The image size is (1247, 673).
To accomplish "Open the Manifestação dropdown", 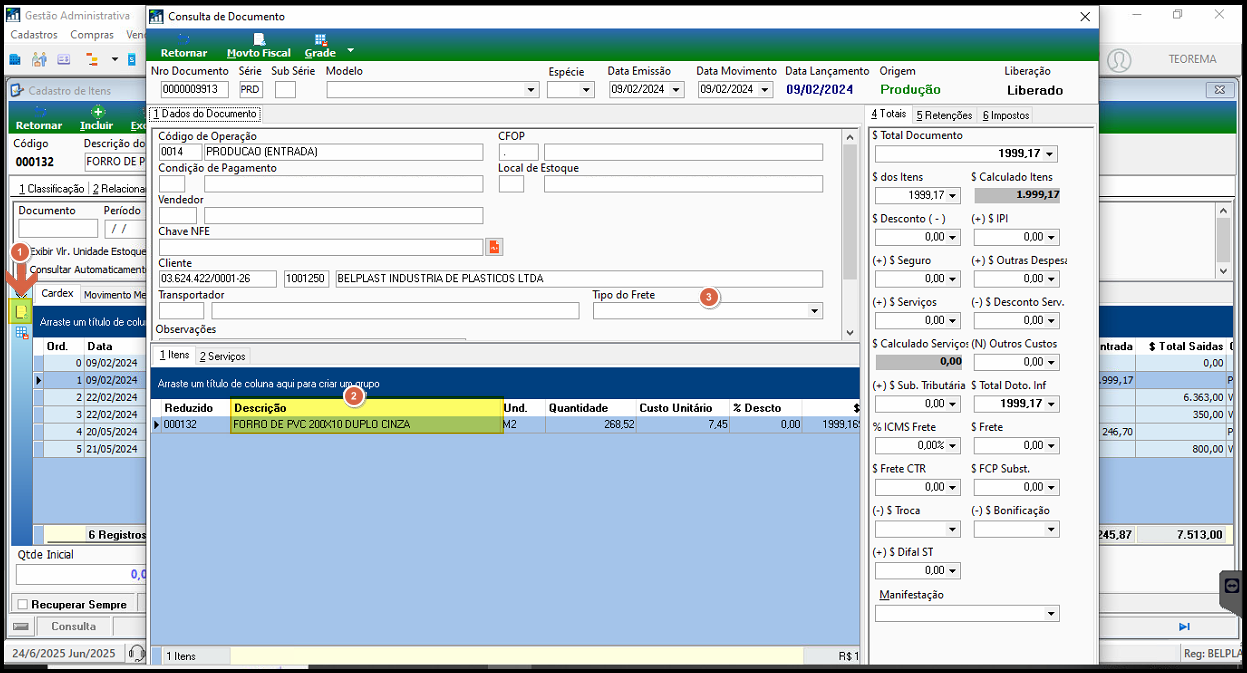I will [x=1051, y=613].
